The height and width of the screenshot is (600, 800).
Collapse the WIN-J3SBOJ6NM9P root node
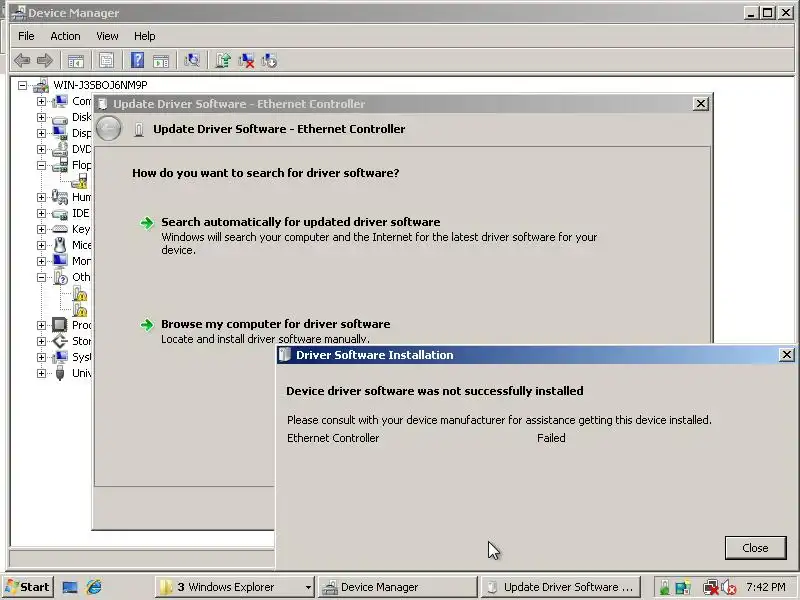coord(22,85)
